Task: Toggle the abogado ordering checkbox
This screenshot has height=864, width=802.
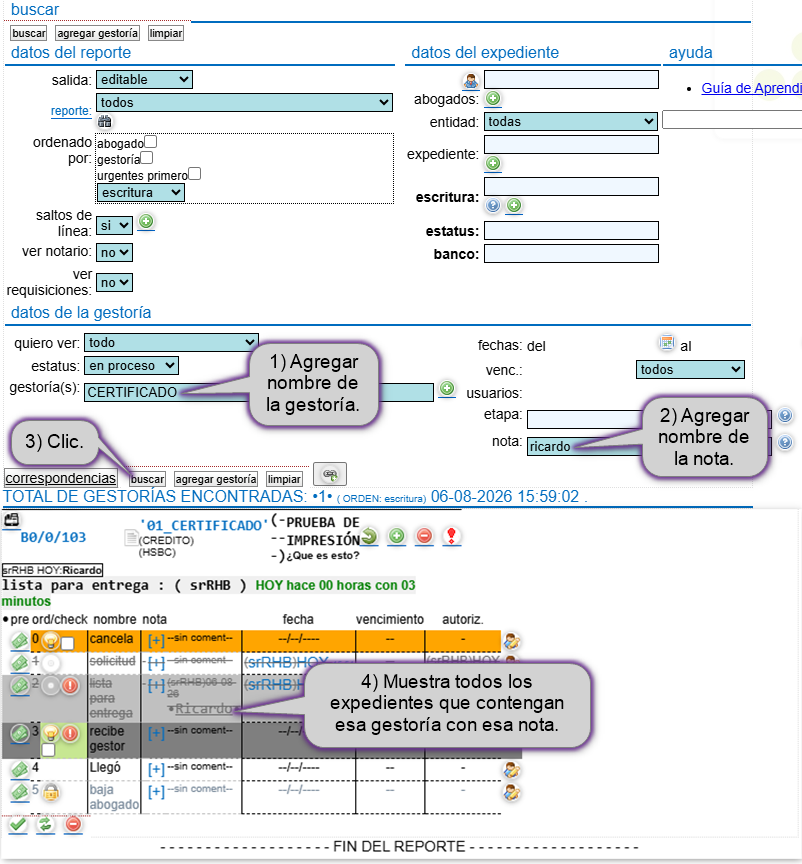Action: tap(150, 142)
